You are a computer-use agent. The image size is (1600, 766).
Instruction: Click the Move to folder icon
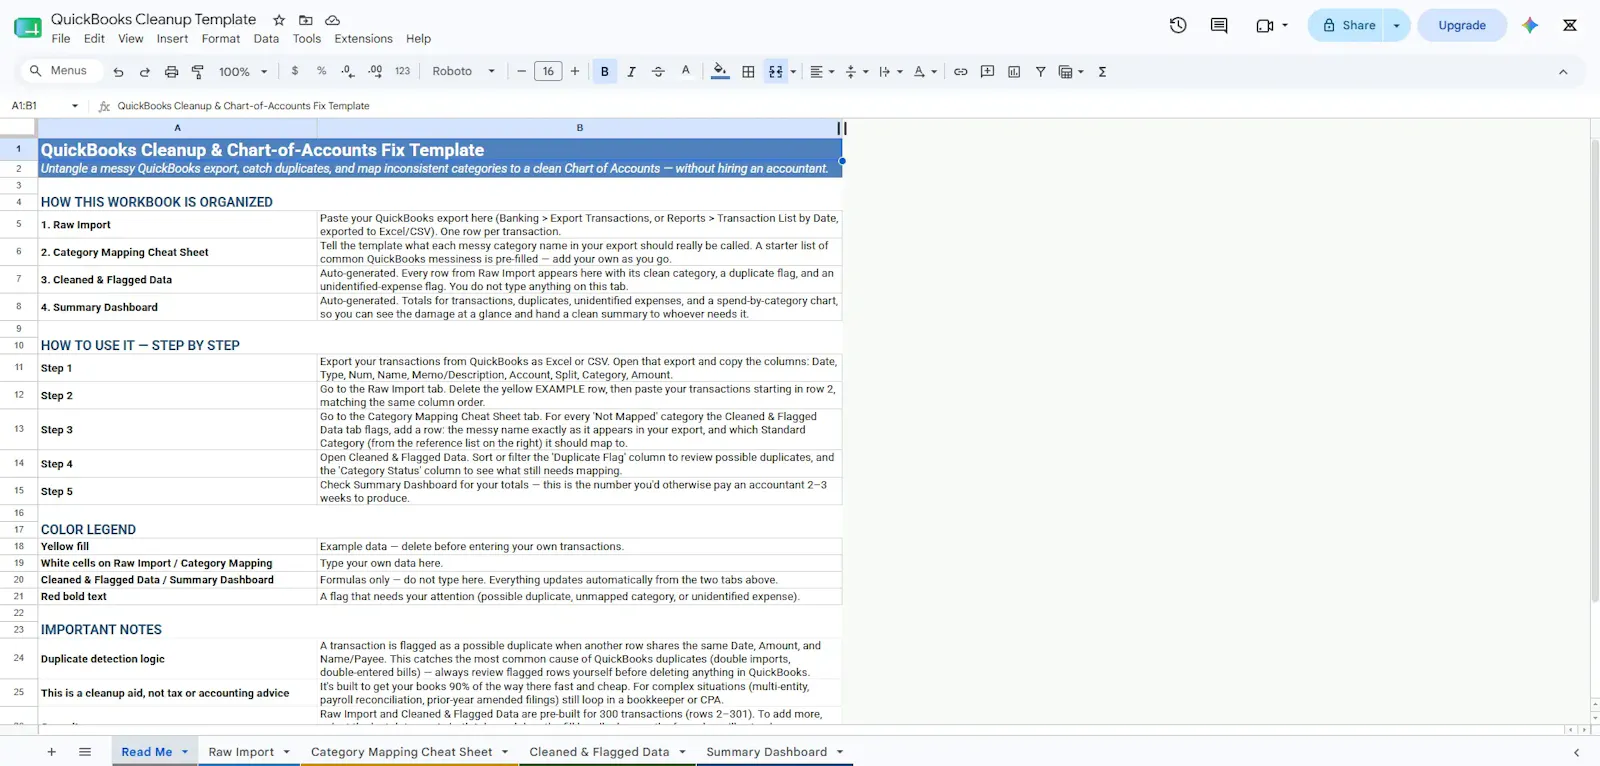coord(306,20)
